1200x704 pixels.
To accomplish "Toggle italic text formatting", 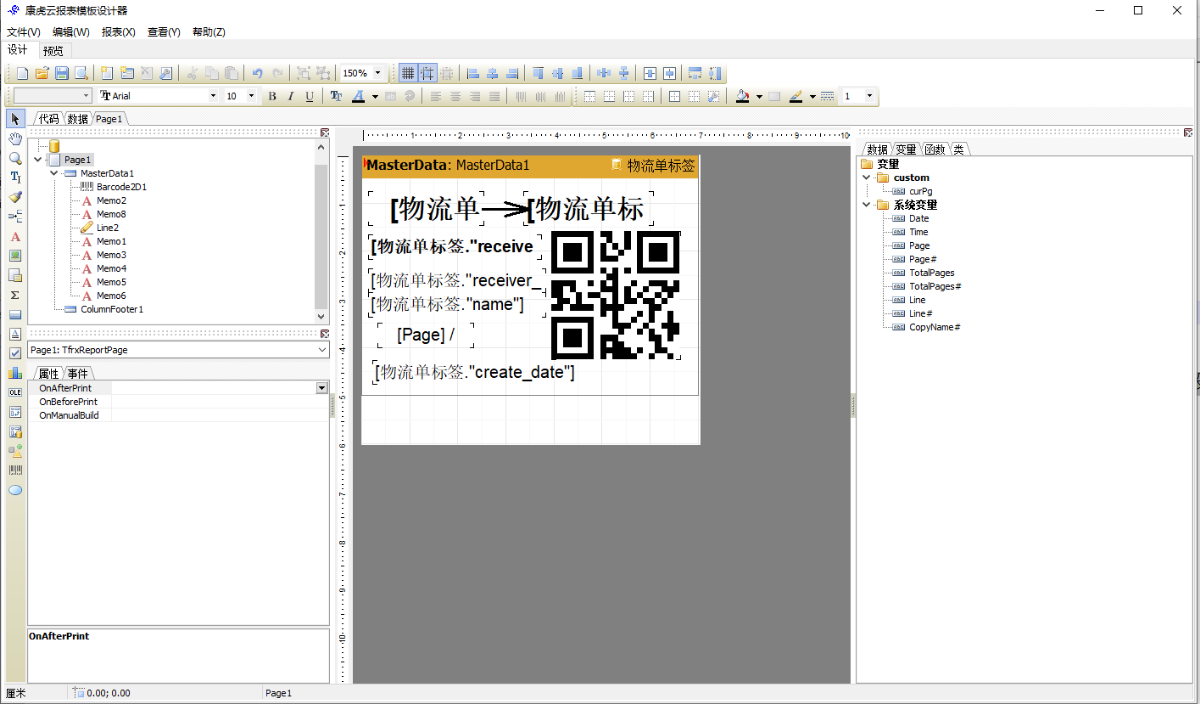I will 291,96.
